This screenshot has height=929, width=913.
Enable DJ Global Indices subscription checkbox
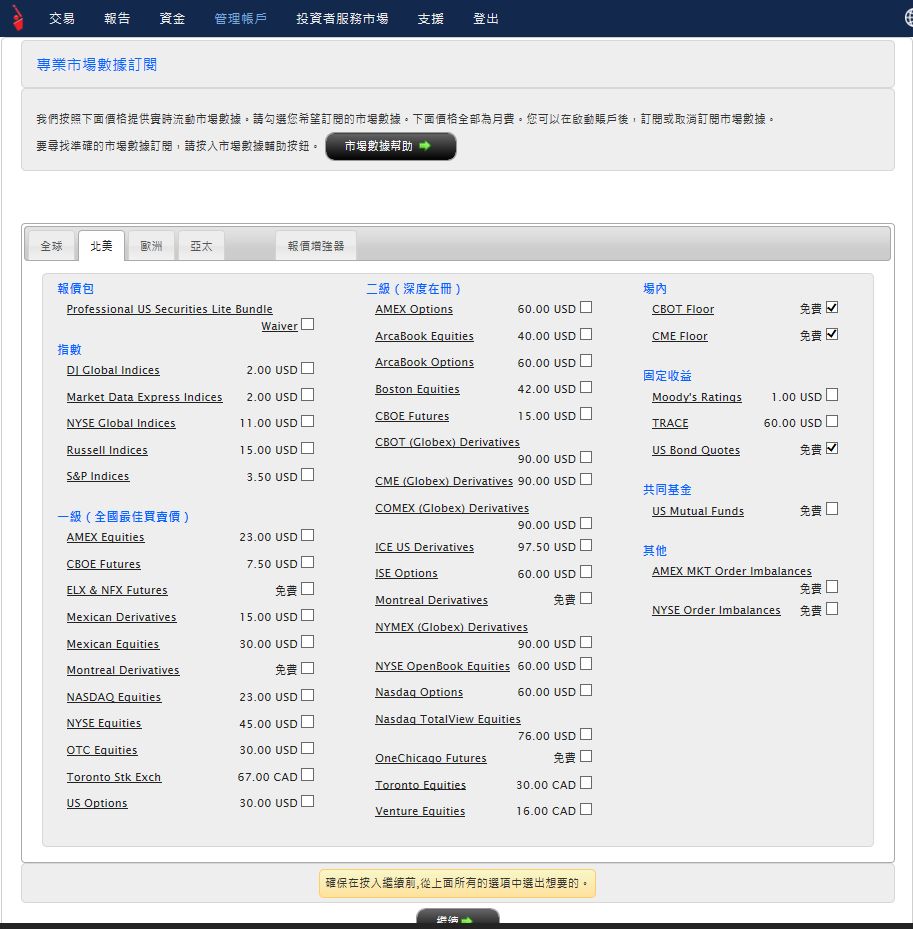pos(307,369)
